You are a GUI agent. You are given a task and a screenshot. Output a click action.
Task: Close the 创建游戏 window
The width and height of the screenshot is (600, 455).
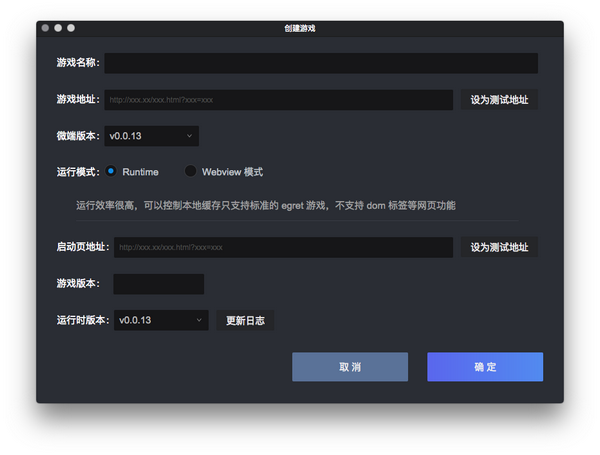pos(45,28)
